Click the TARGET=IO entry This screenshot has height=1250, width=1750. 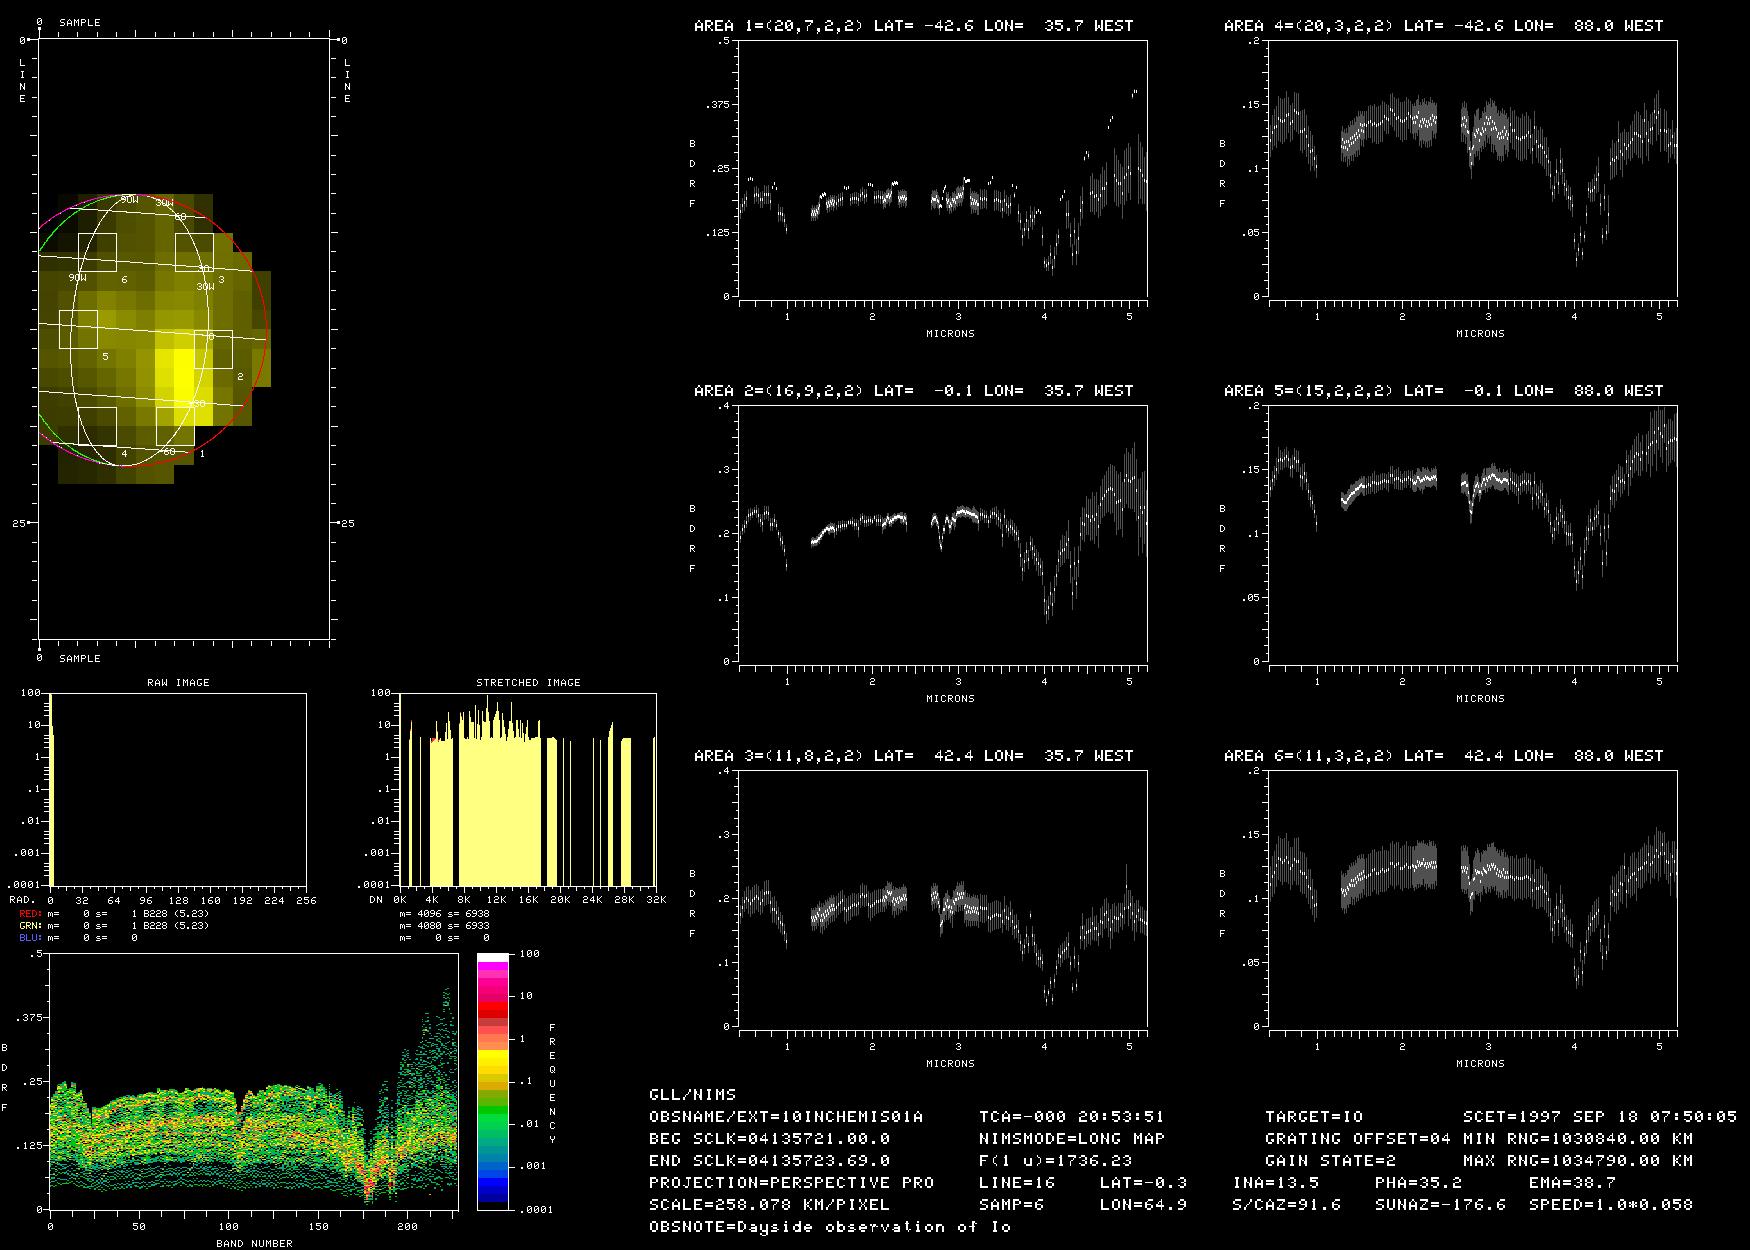(1314, 1117)
